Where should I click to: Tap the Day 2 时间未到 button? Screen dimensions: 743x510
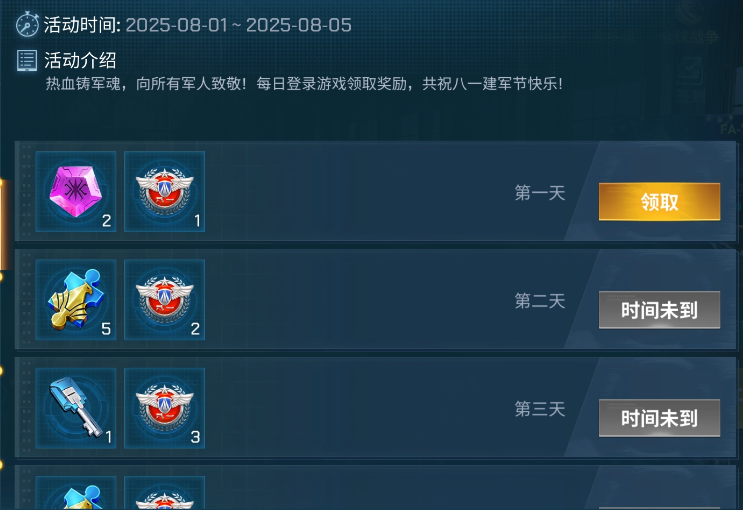659,310
